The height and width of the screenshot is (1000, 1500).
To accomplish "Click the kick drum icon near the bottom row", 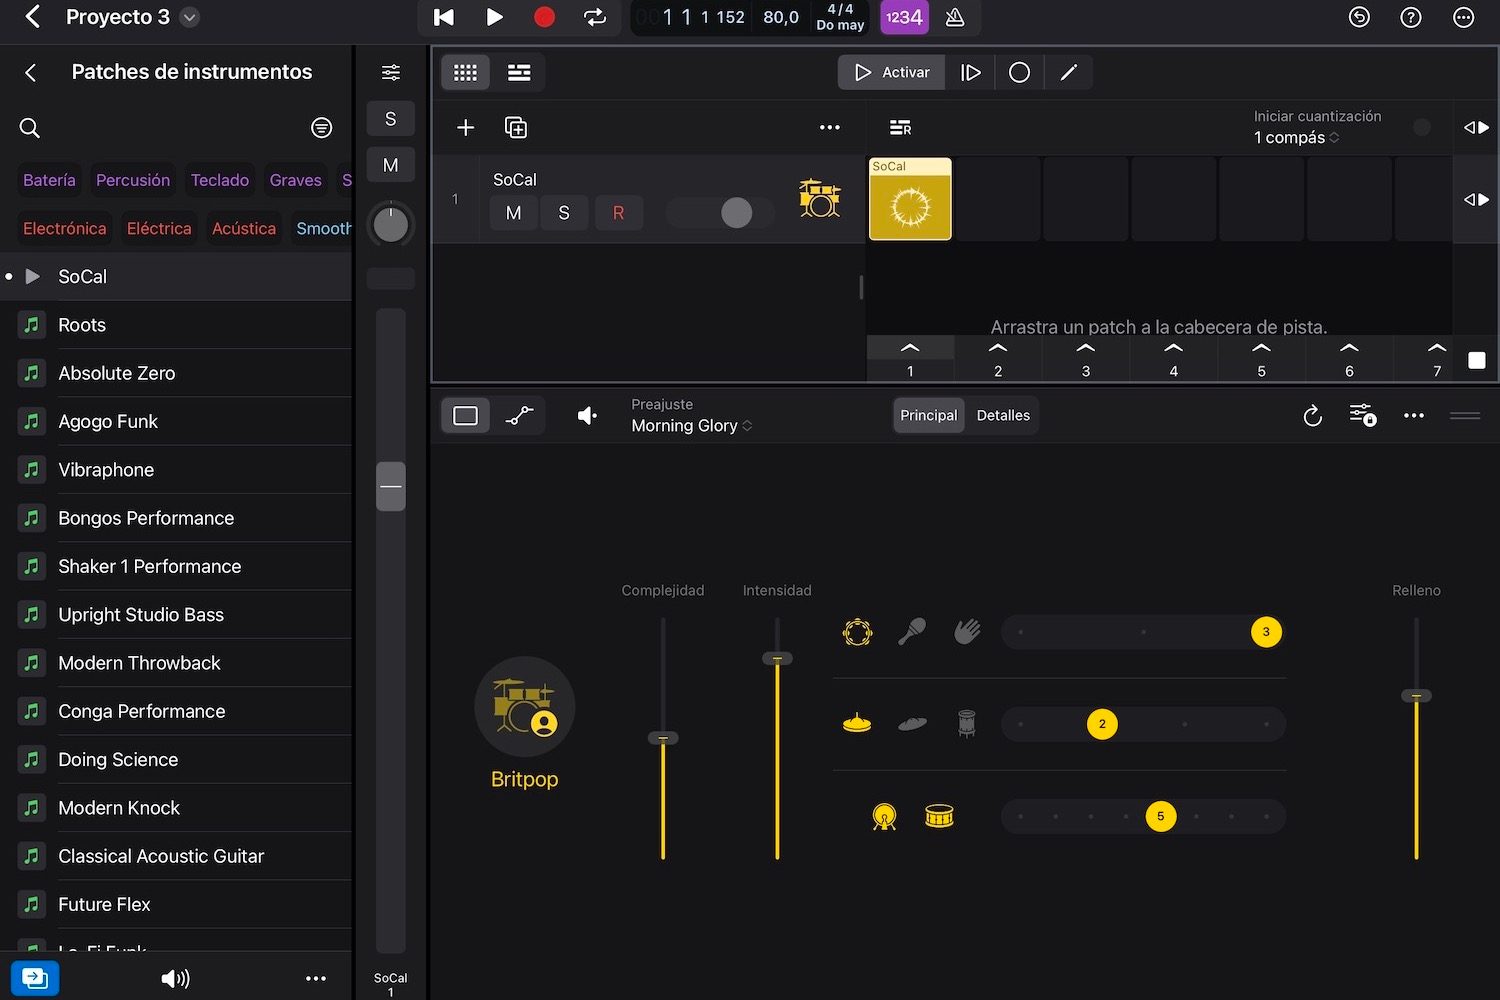I will [x=883, y=816].
